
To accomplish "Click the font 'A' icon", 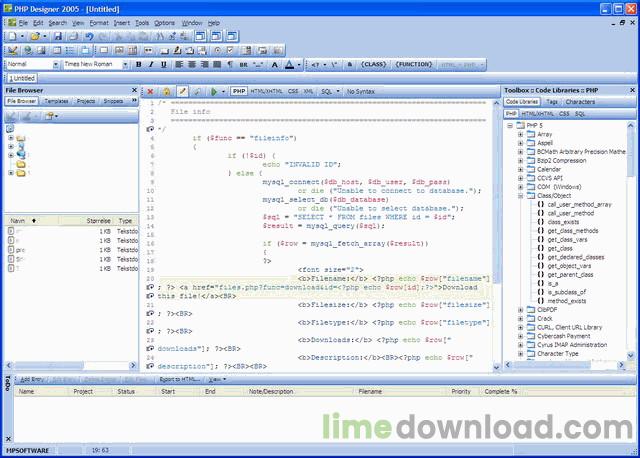I will click(x=275, y=64).
